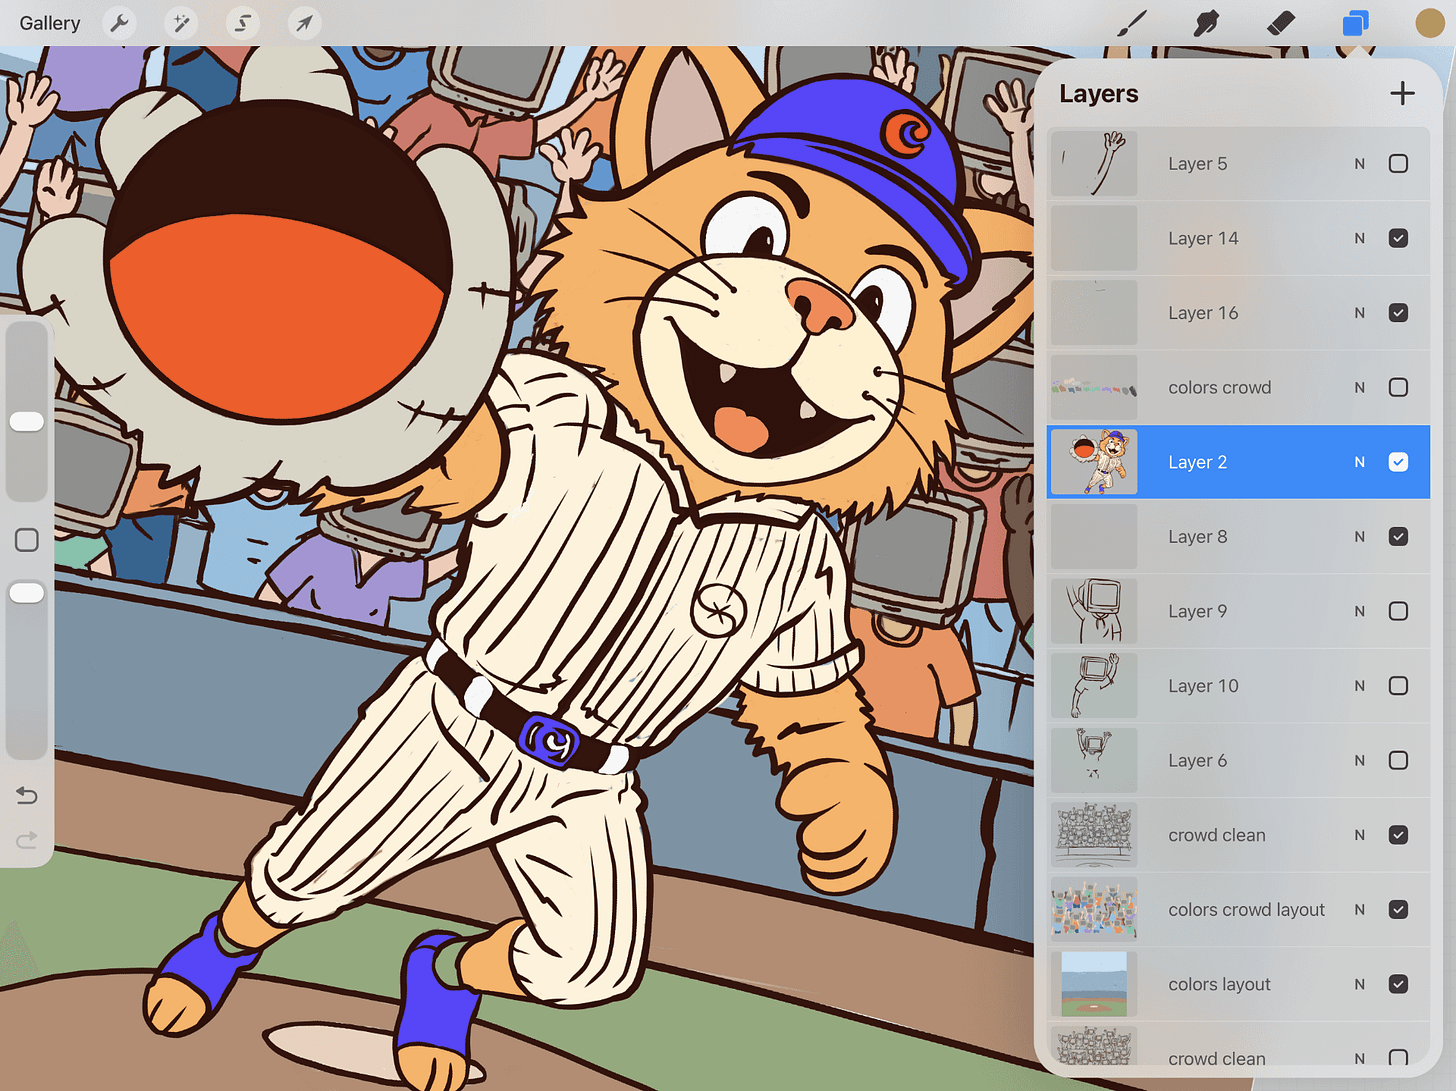Open blend mode N for Layer 8
Image resolution: width=1456 pixels, height=1091 pixels.
[x=1359, y=537]
